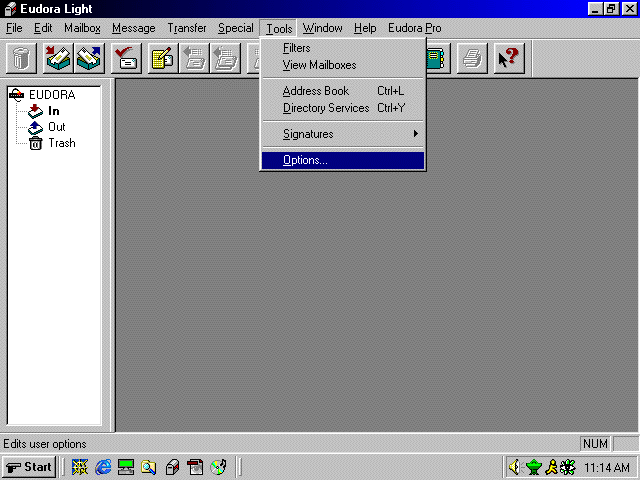Open the Mailbox menu
Screen dimensions: 640x480
click(82, 28)
